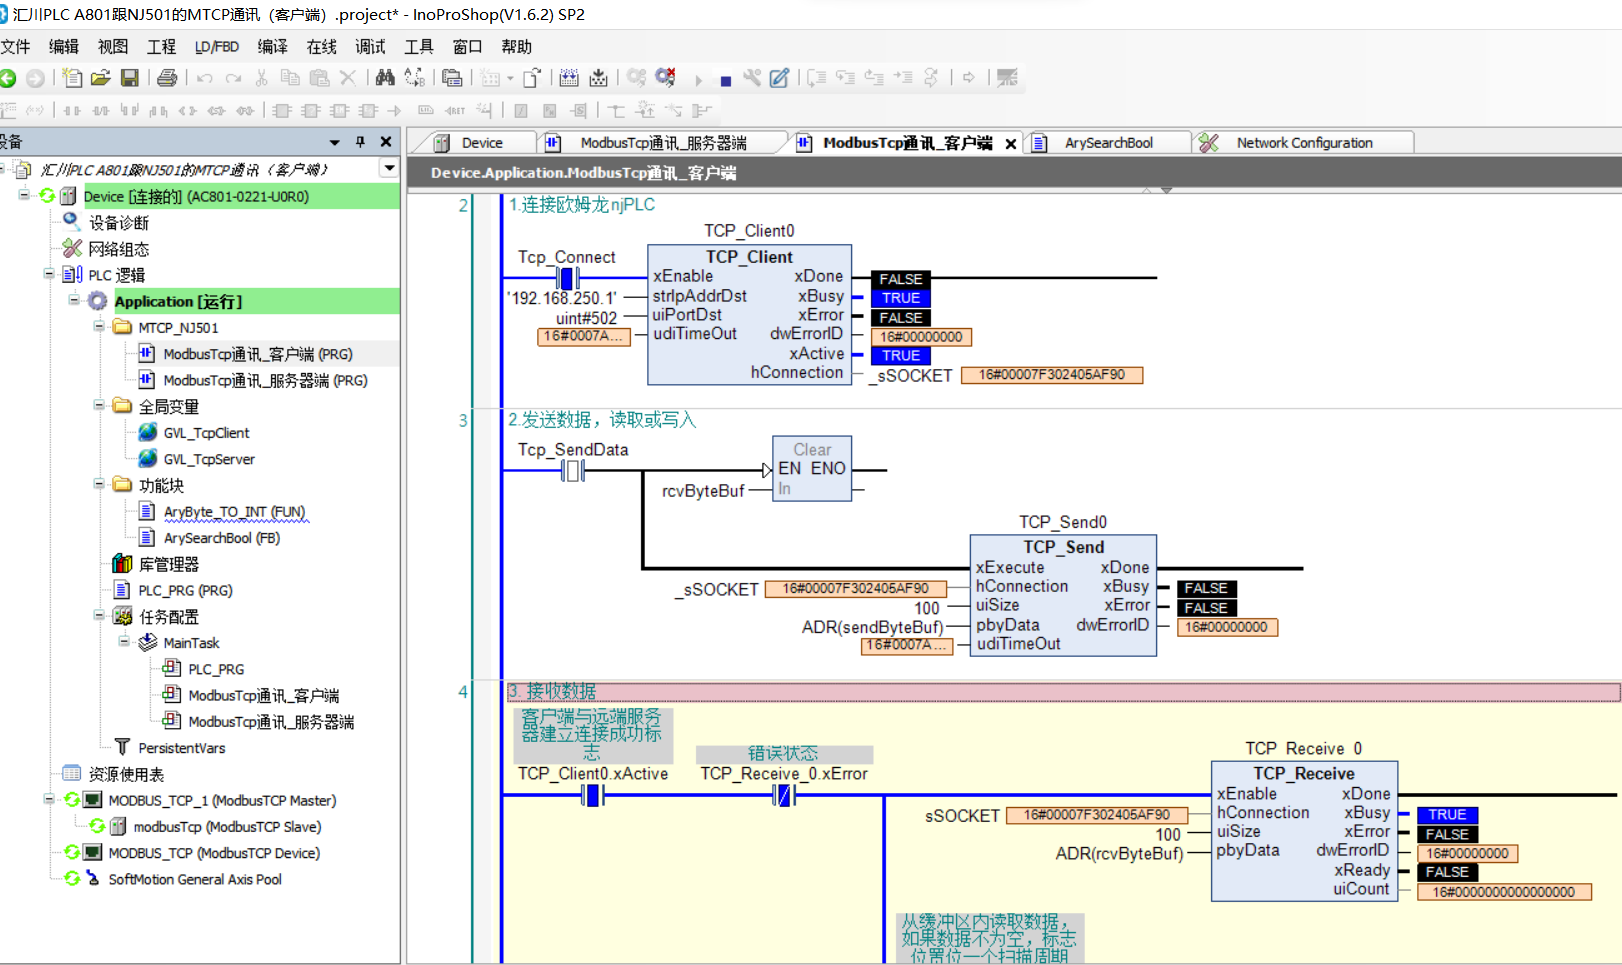The image size is (1622, 965).
Task: Collapse the Application [运行] node
Action: tap(74, 300)
